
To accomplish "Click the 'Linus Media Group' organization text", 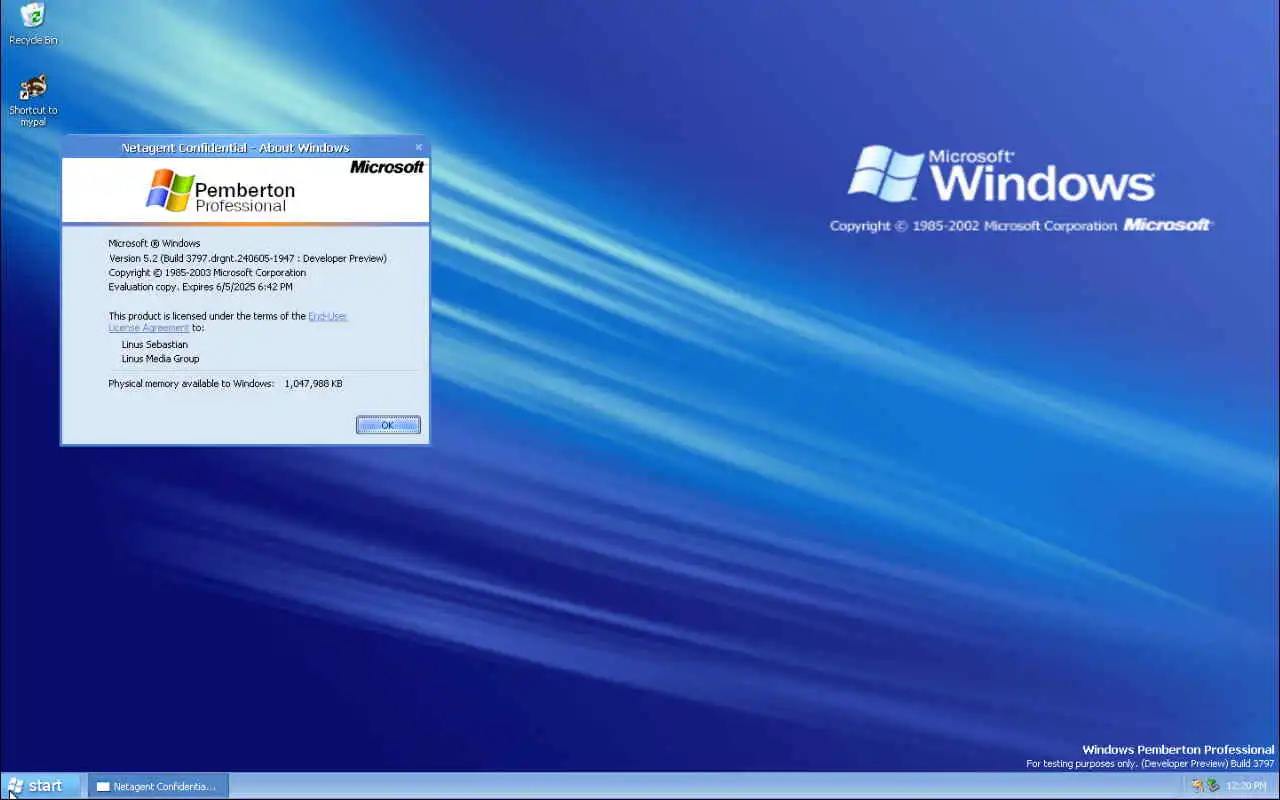I will coord(160,358).
